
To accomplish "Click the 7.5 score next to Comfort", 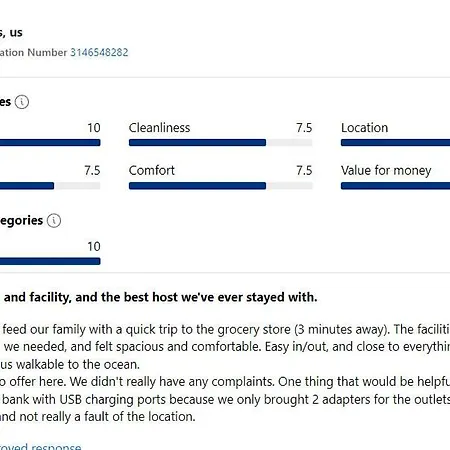I will [304, 170].
